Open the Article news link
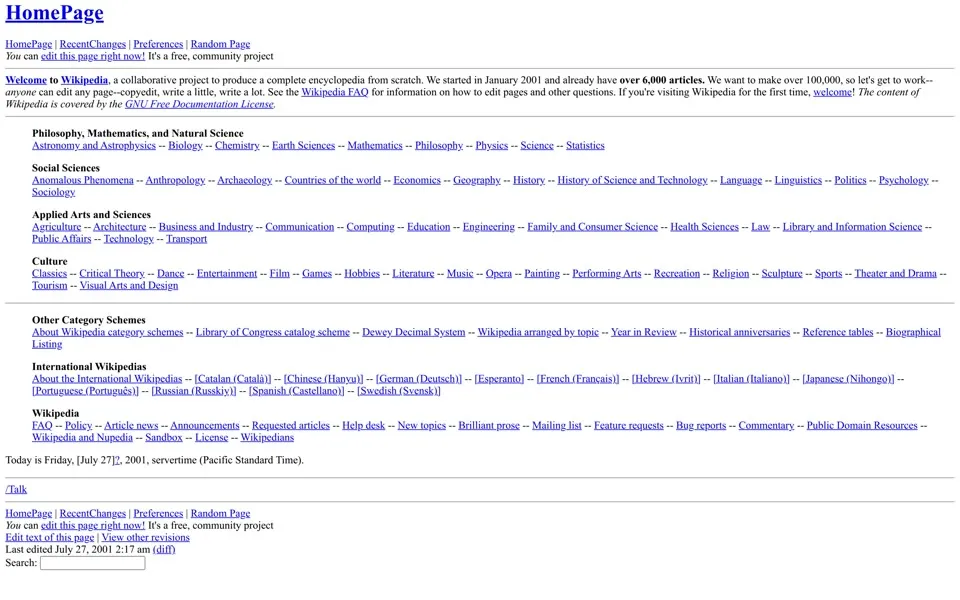The width and height of the screenshot is (960, 600). tap(131, 425)
